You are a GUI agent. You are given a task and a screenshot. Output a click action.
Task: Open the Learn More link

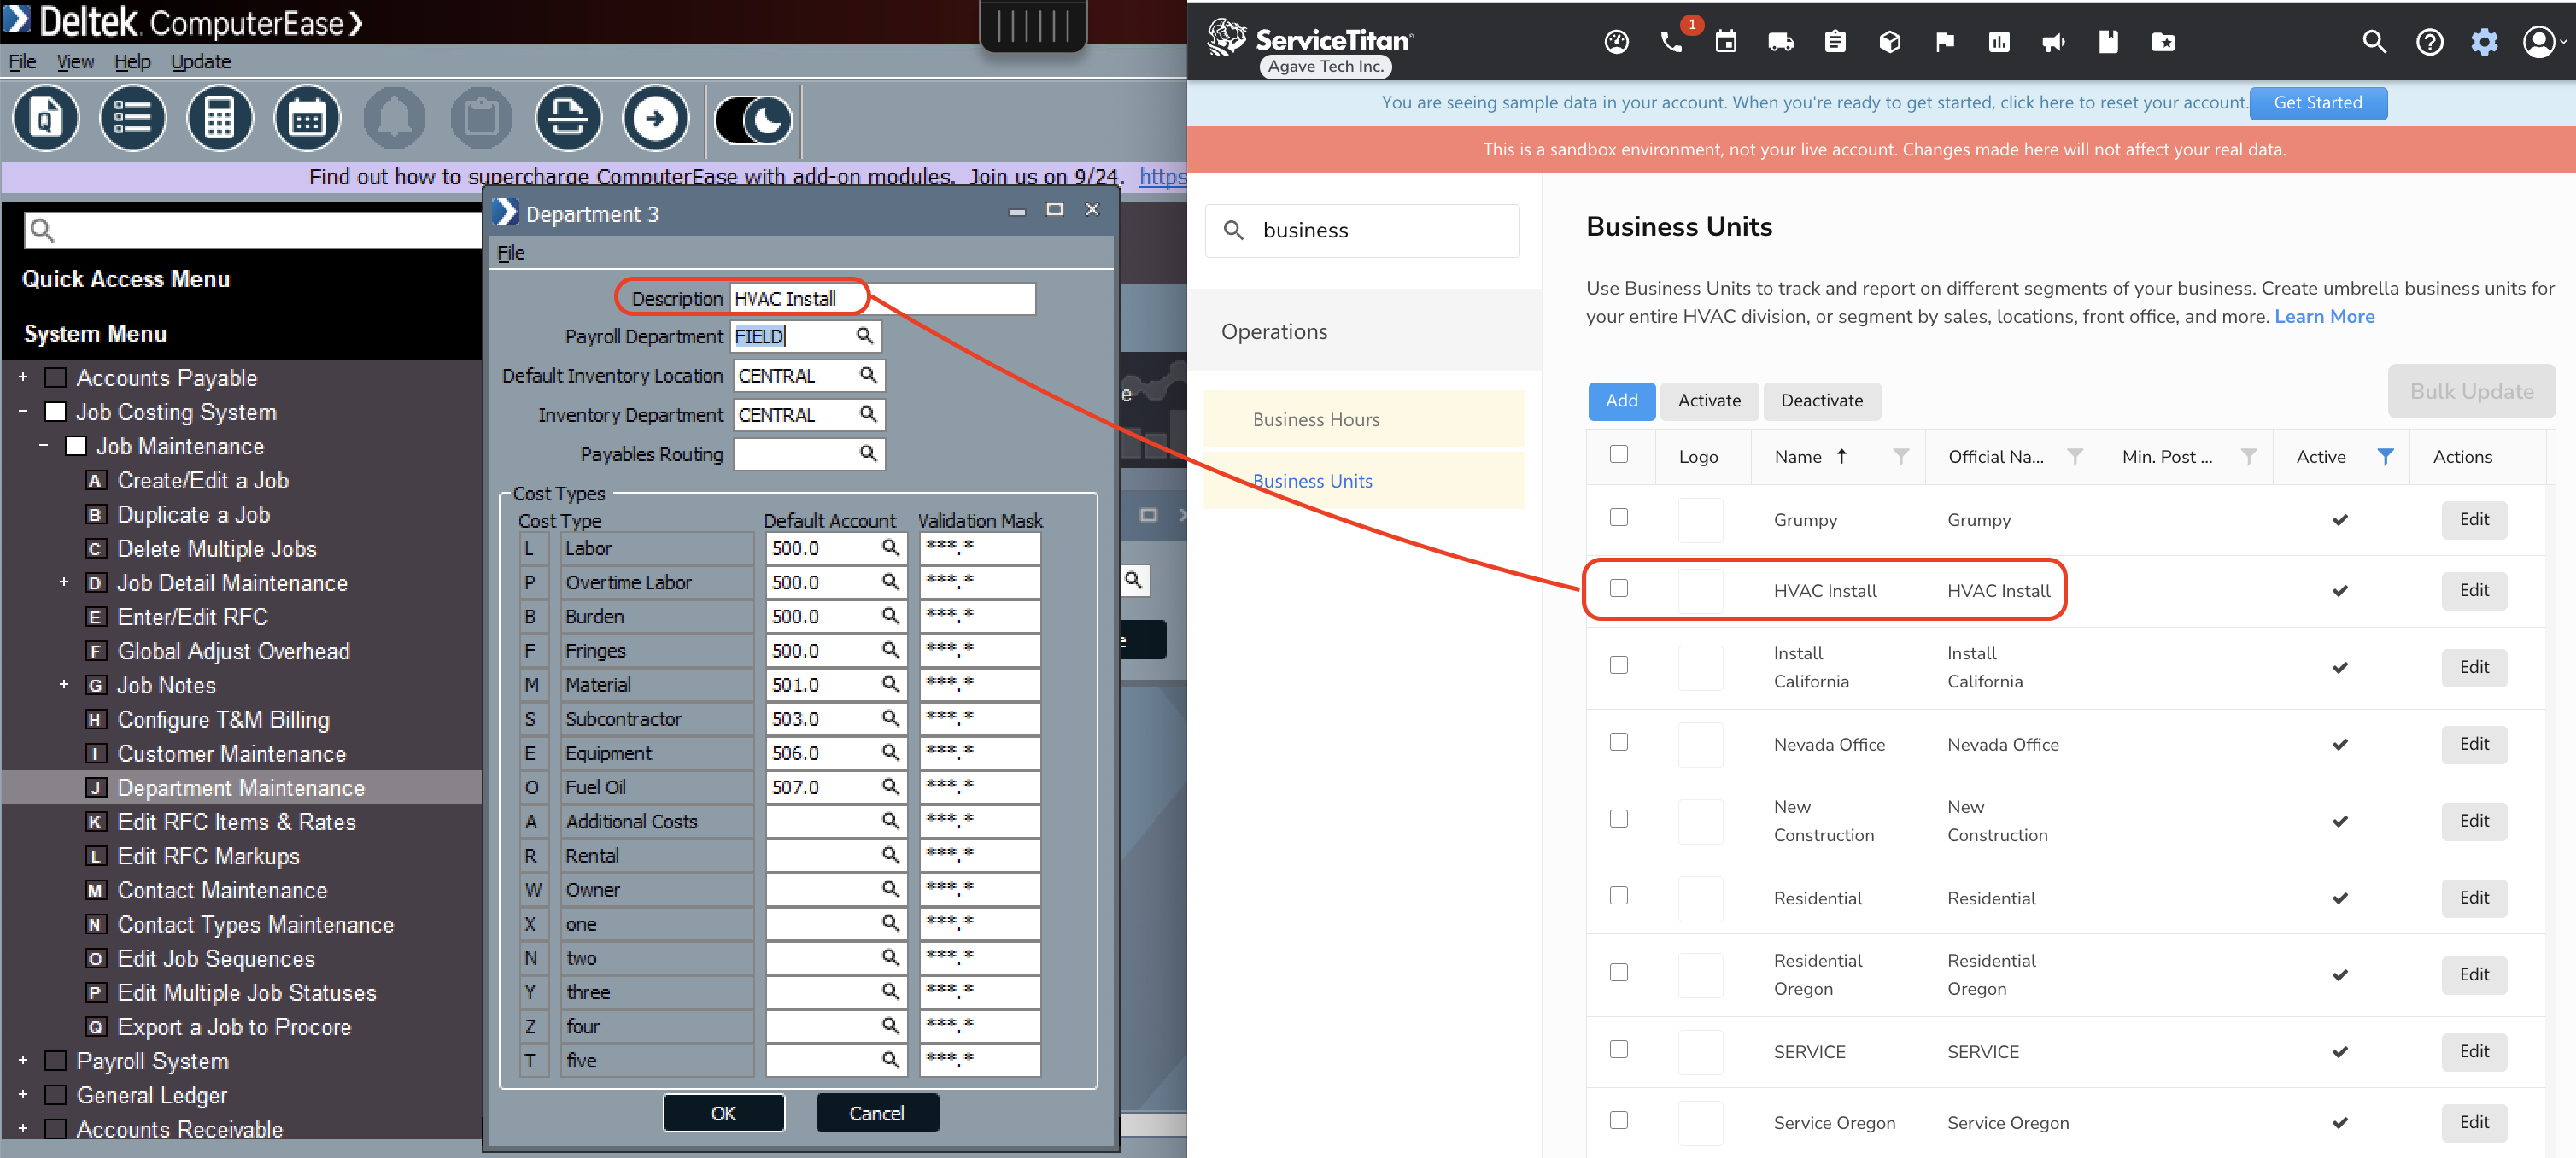click(2324, 317)
